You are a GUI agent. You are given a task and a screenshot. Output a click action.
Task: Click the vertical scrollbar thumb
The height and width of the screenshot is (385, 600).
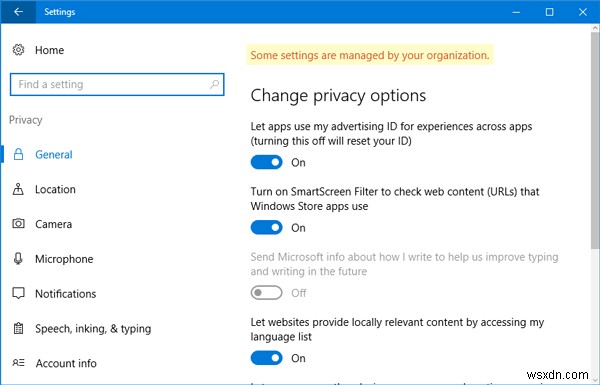(595, 140)
